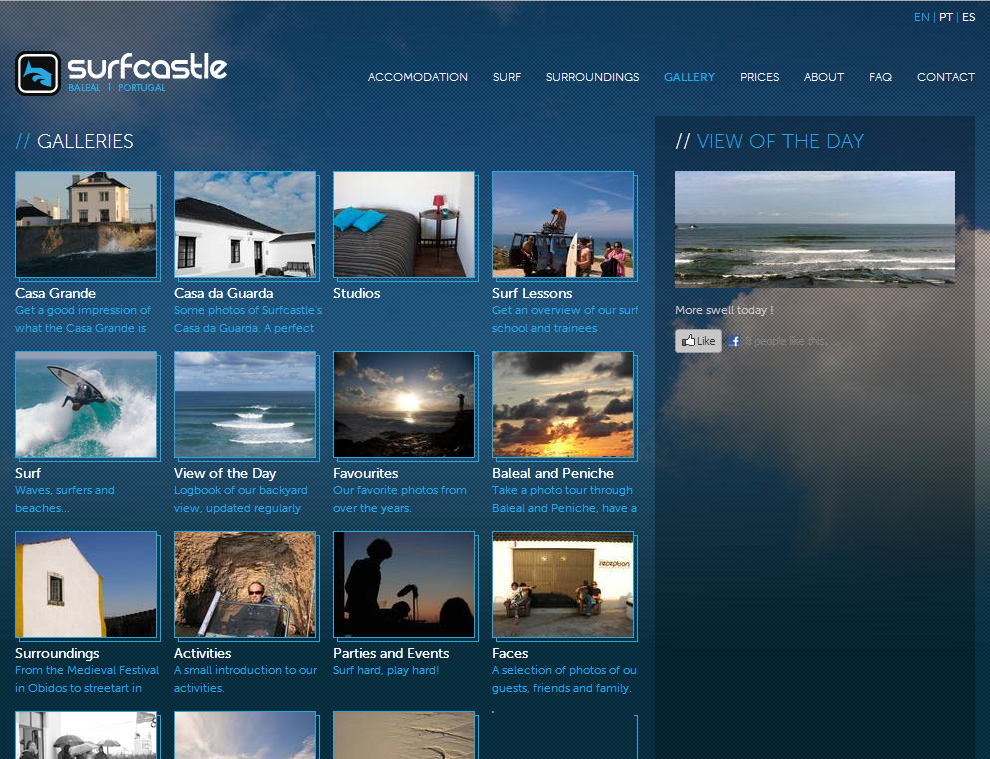Viewport: 990px width, 759px height.
Task: Open the Faces reception thumbnail
Action: (563, 584)
